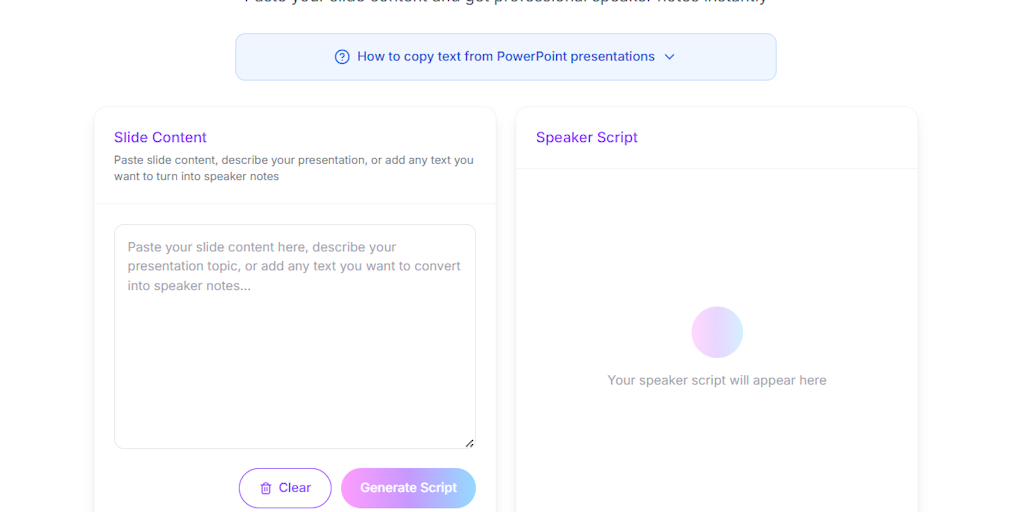Expand the PowerPoint copy instructions chevron
The width and height of the screenshot is (1024, 512).
pyautogui.click(x=670, y=57)
